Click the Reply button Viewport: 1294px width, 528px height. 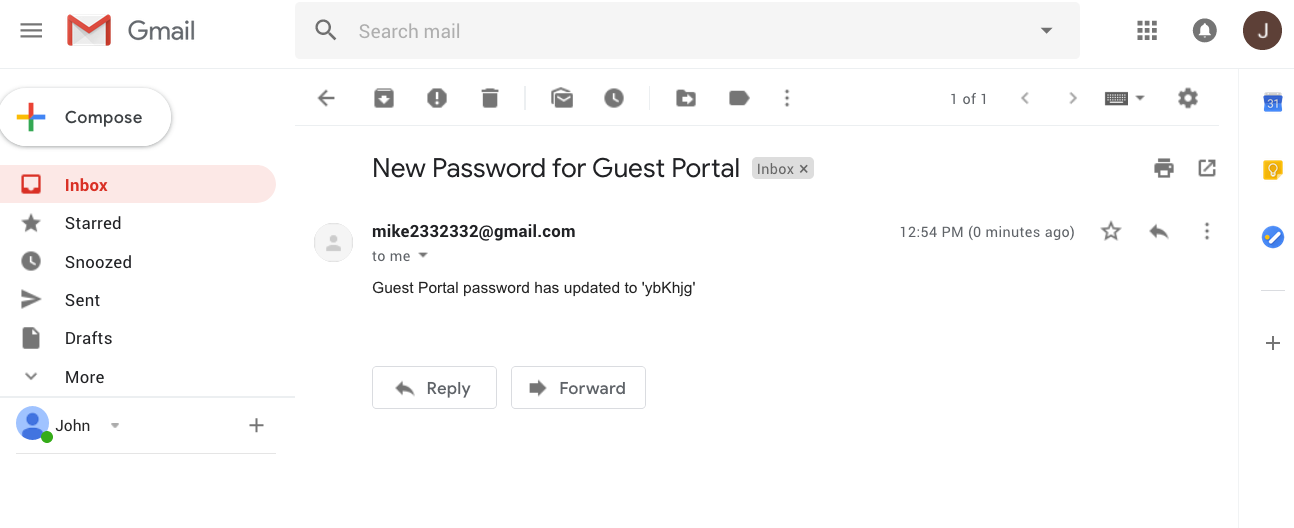click(x=434, y=388)
